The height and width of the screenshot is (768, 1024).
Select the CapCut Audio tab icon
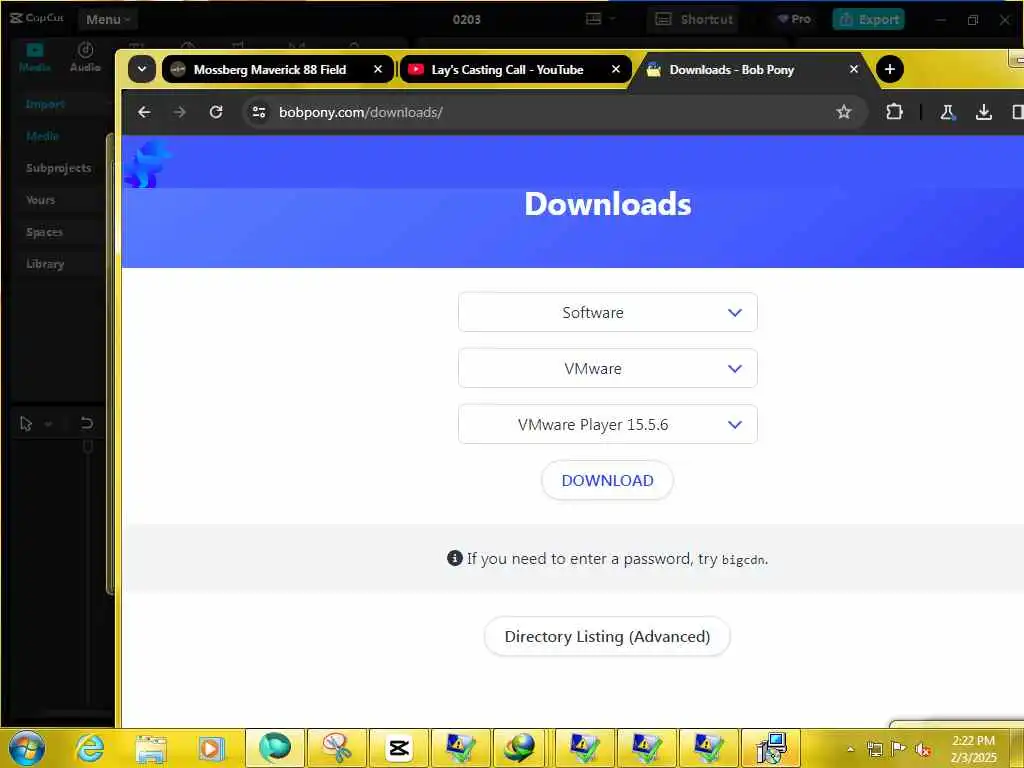86,57
